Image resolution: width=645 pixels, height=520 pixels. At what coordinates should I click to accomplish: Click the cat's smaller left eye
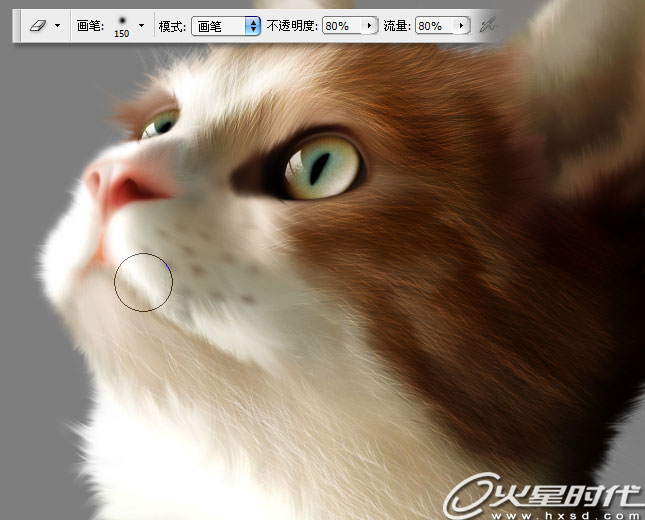pos(160,124)
